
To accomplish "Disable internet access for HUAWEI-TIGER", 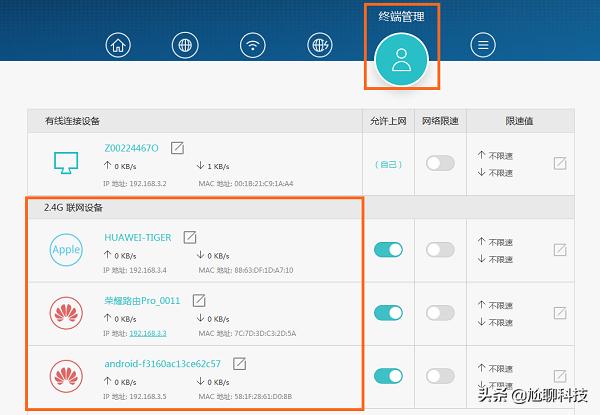I will pos(388,250).
